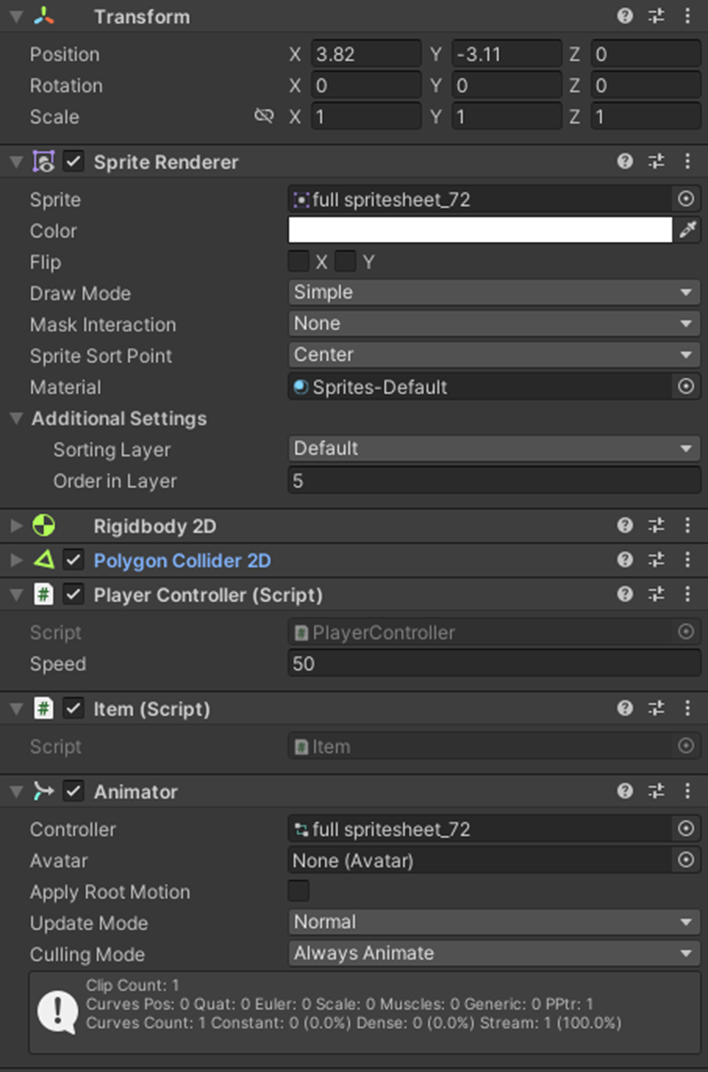Click the Sprite Renderer component icon

42,161
